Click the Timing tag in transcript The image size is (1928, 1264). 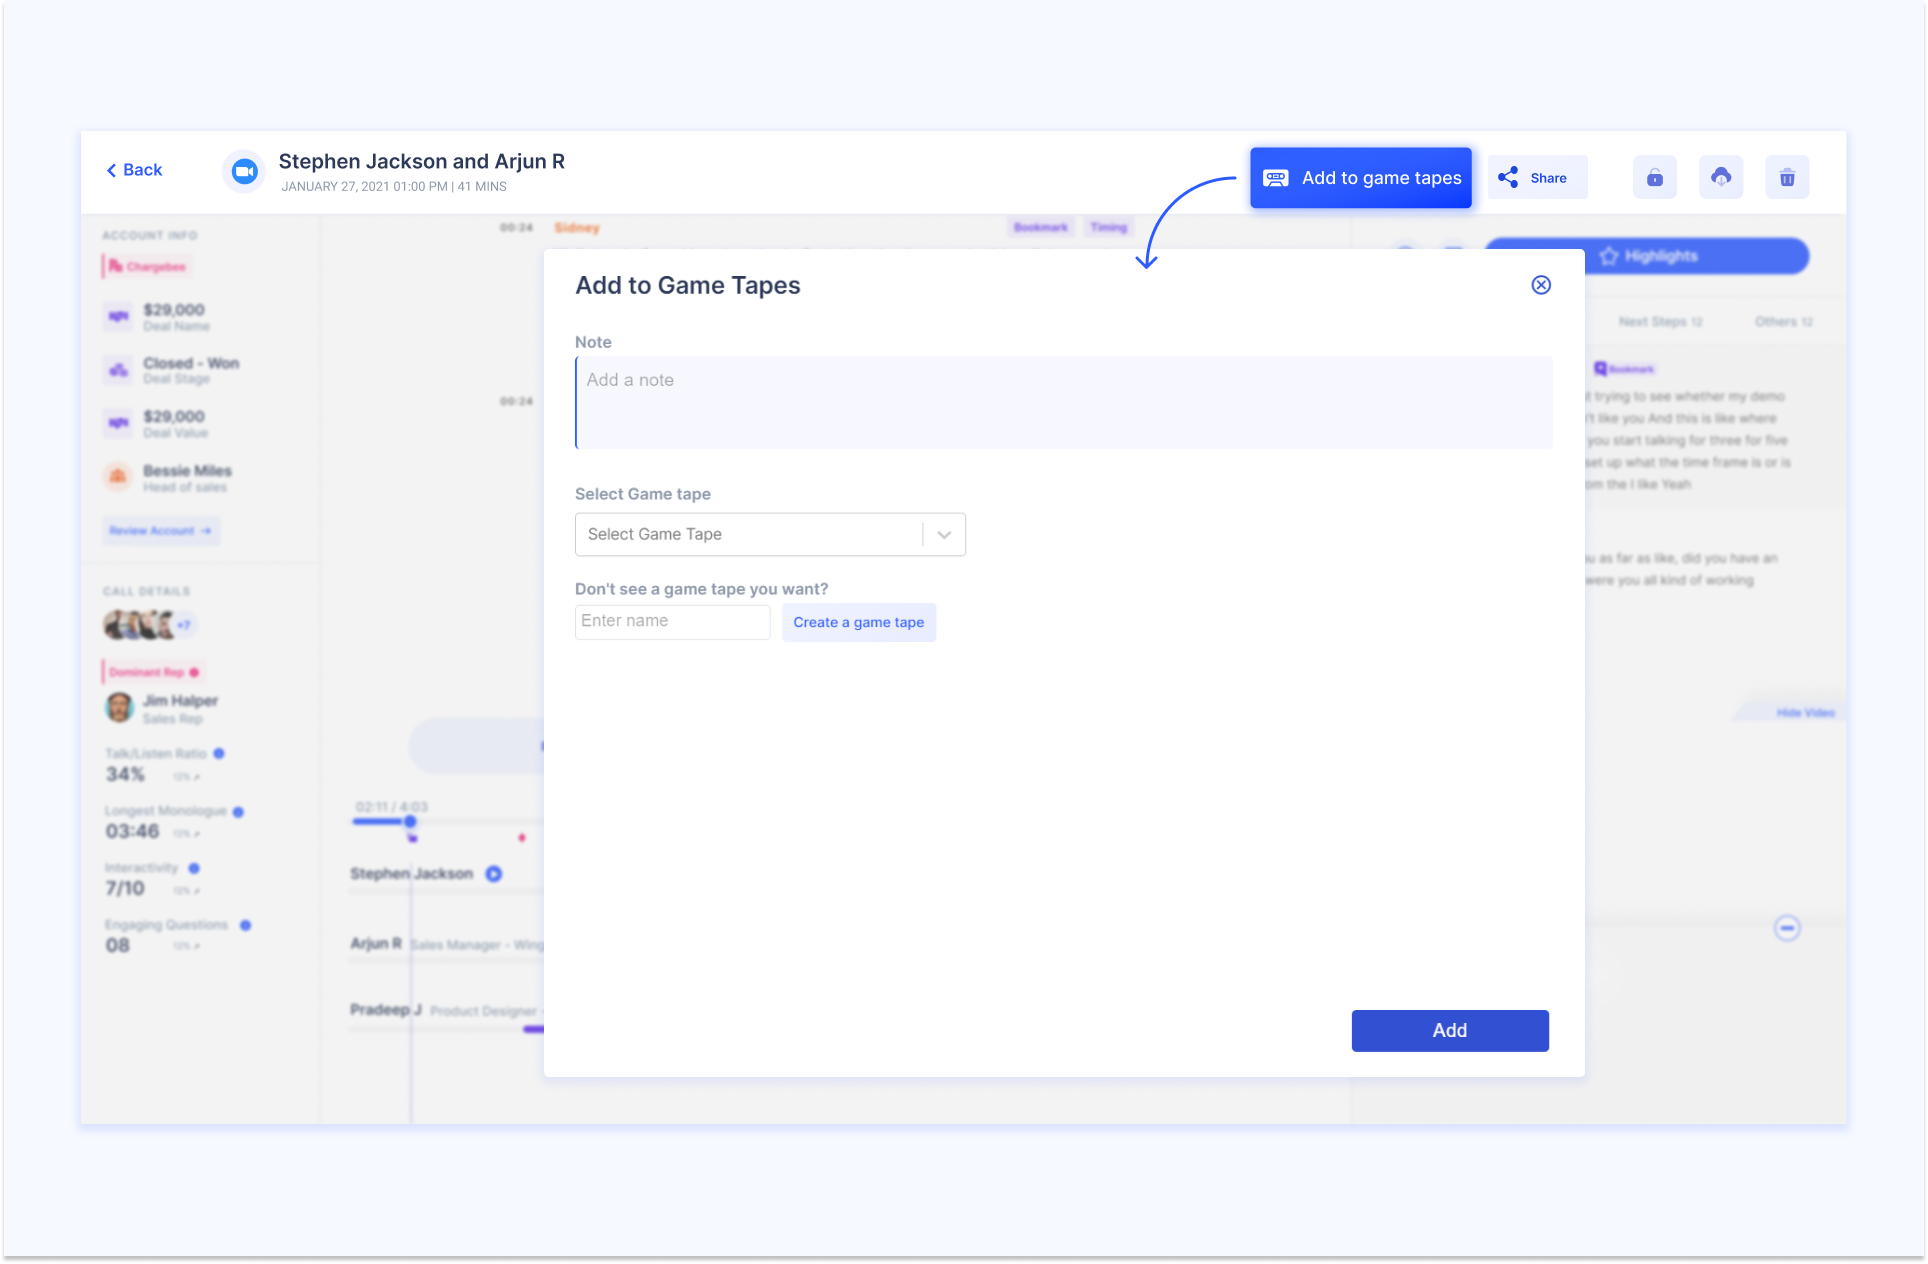(x=1108, y=228)
